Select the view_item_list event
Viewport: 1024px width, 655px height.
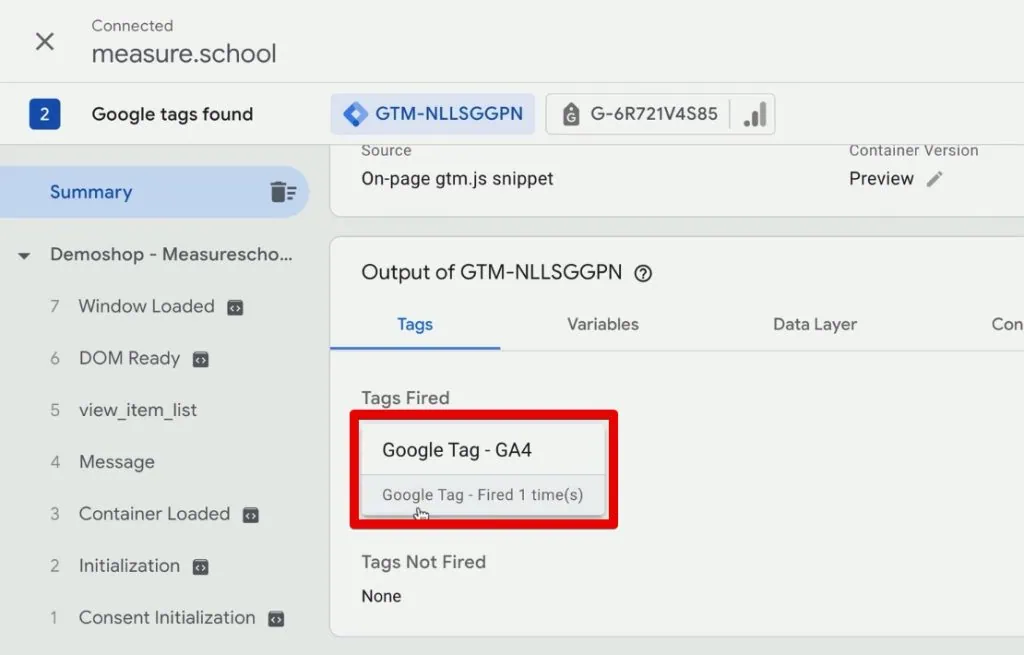pyautogui.click(x=138, y=410)
